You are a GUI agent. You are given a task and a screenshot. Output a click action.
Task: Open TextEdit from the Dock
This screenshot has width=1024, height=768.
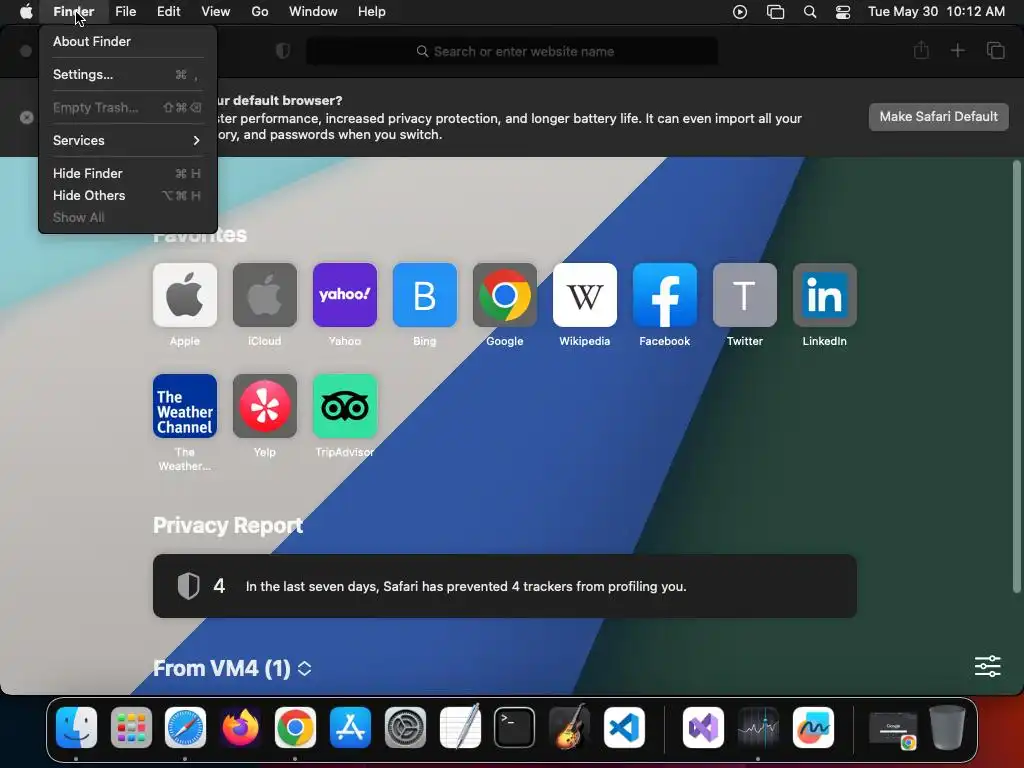click(x=460, y=726)
